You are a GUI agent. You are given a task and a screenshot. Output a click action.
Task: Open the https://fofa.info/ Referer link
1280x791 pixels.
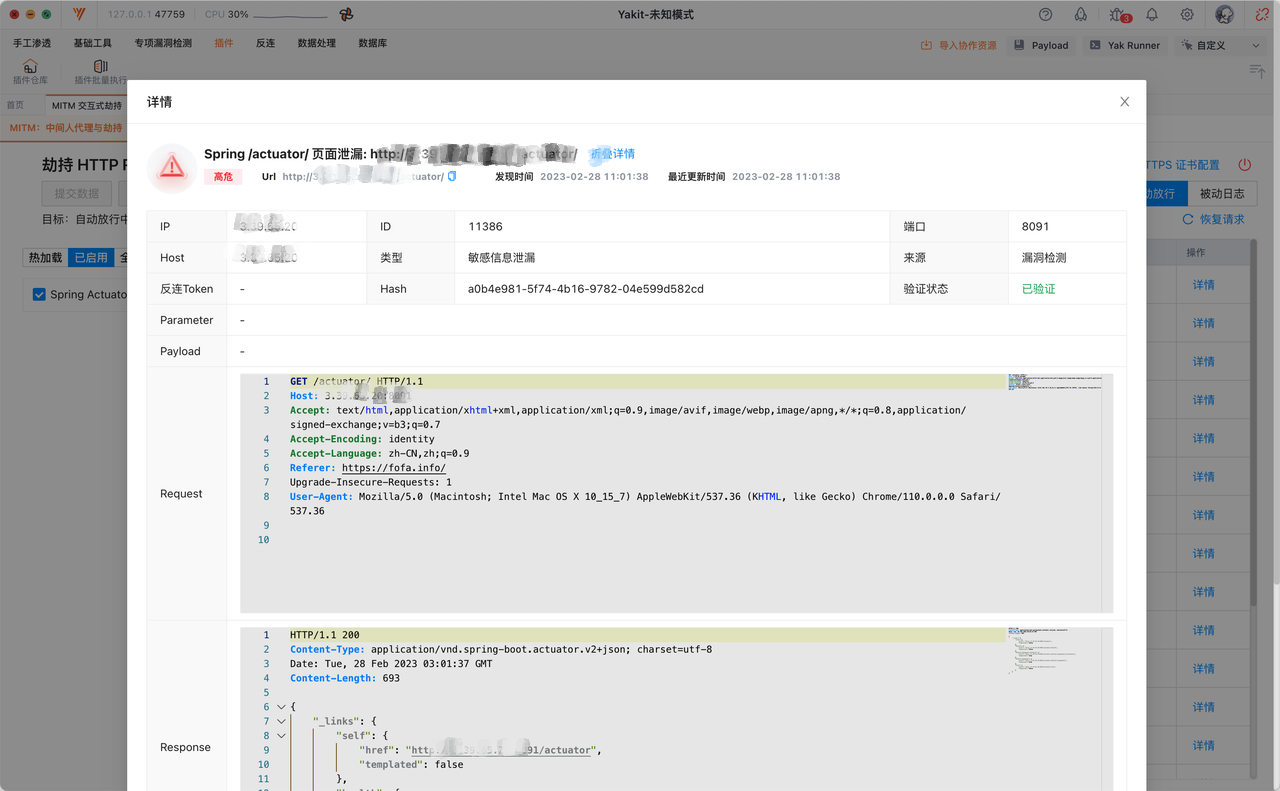(394, 468)
